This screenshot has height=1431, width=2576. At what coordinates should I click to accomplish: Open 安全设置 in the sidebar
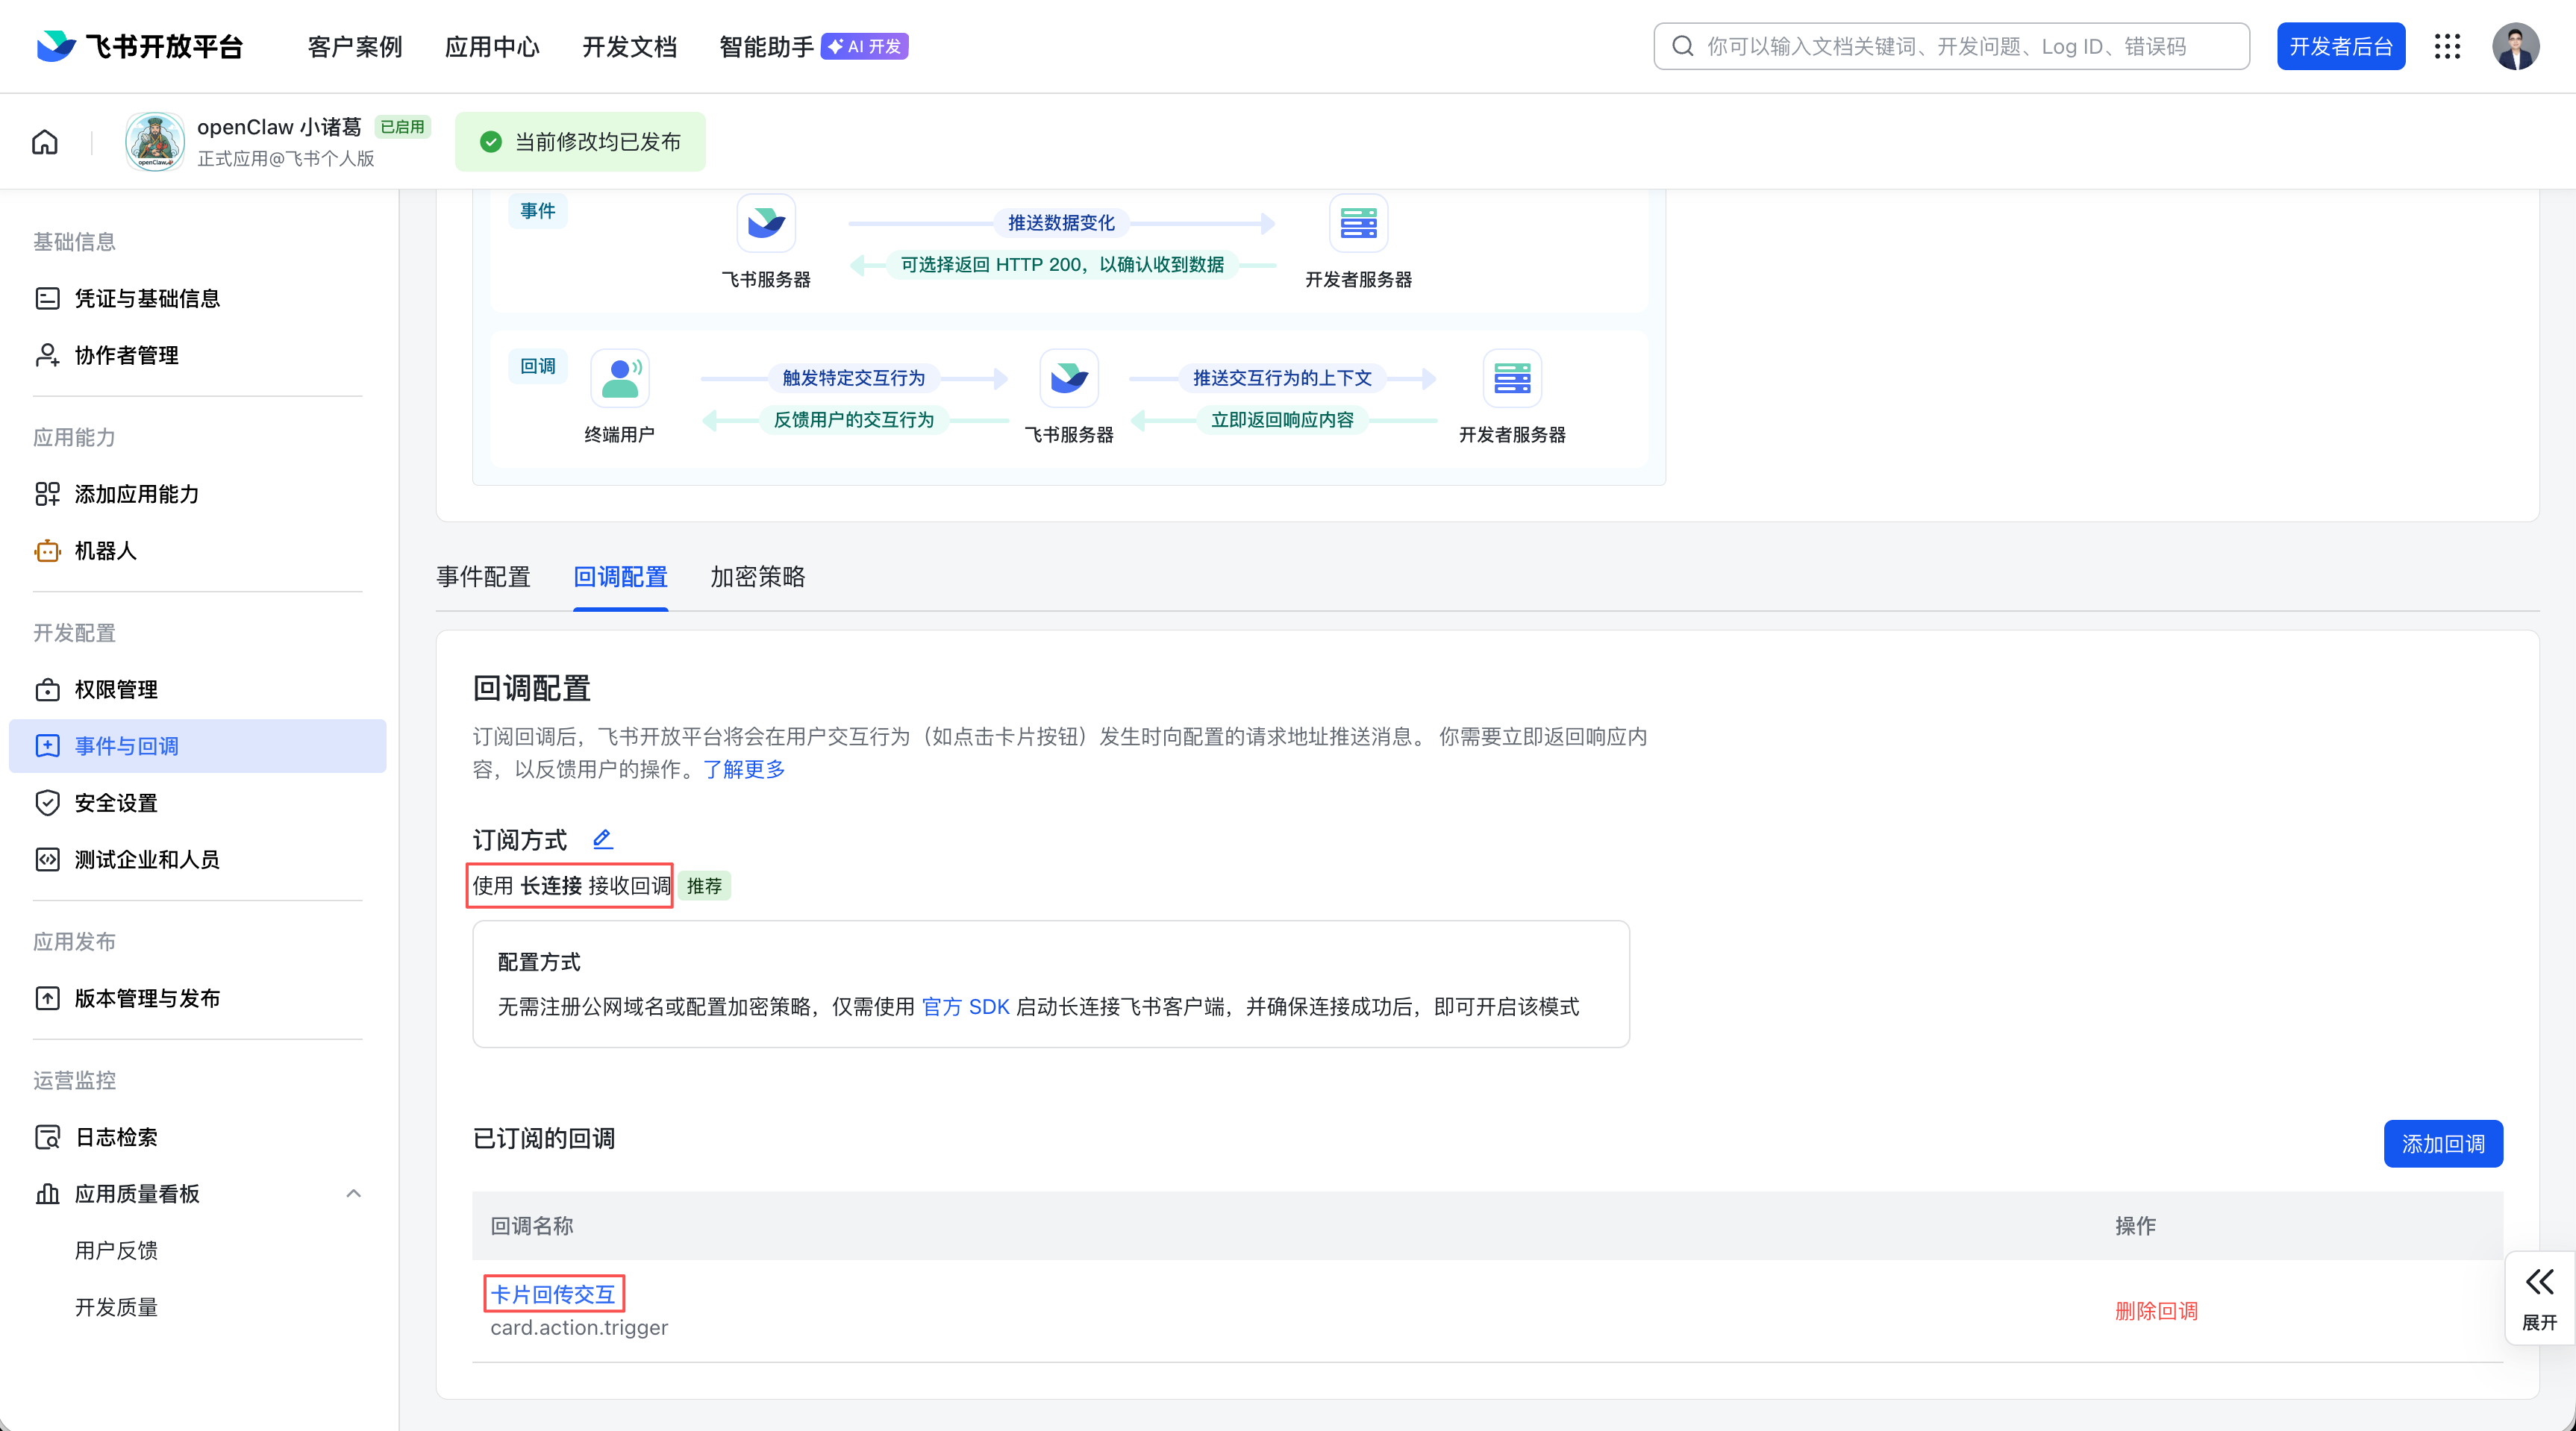click(116, 803)
